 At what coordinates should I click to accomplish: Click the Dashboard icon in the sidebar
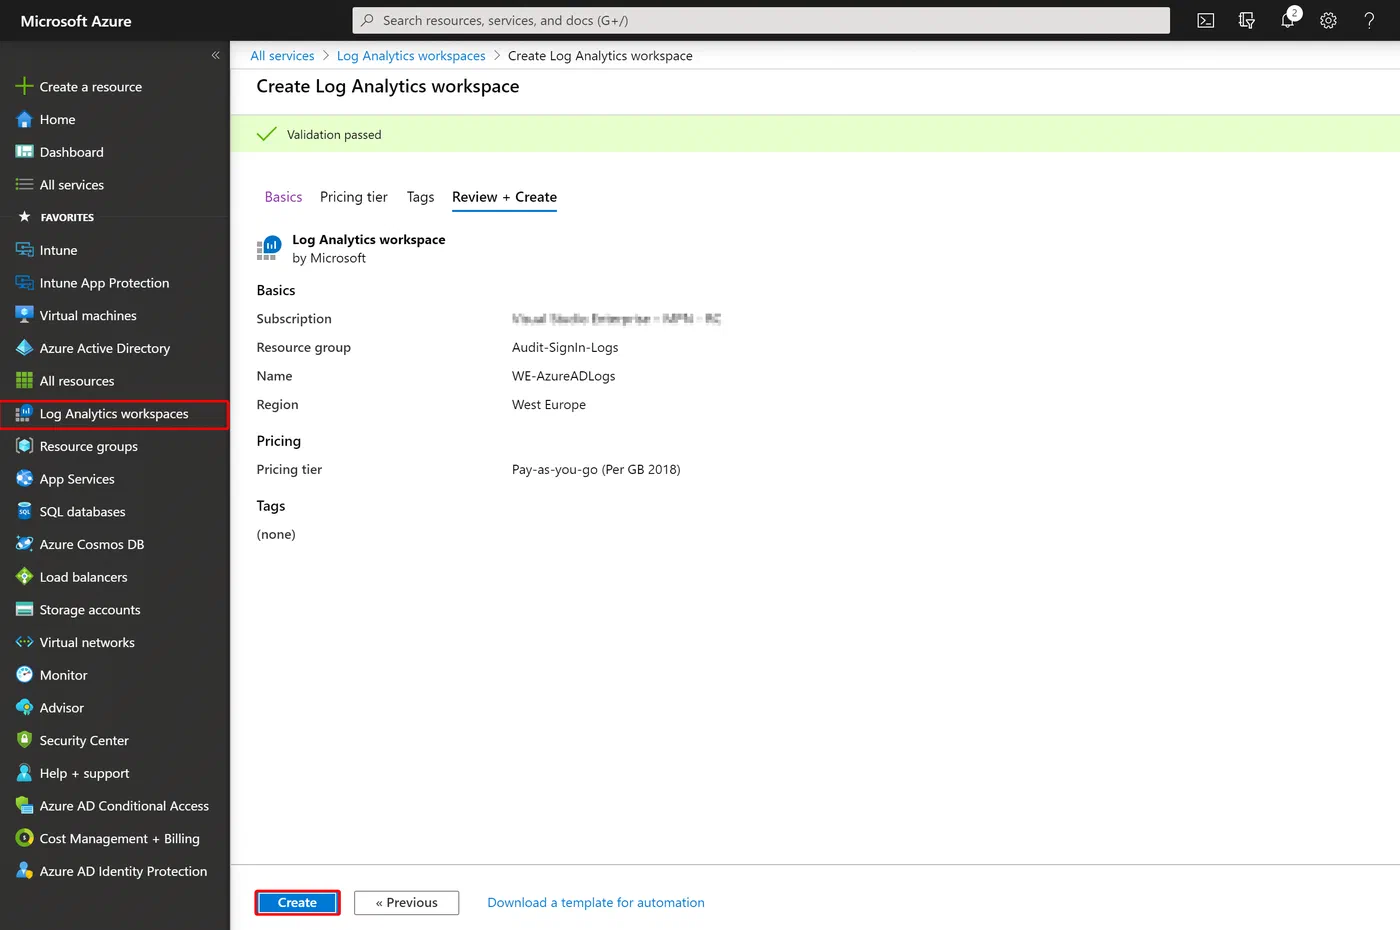click(x=24, y=152)
